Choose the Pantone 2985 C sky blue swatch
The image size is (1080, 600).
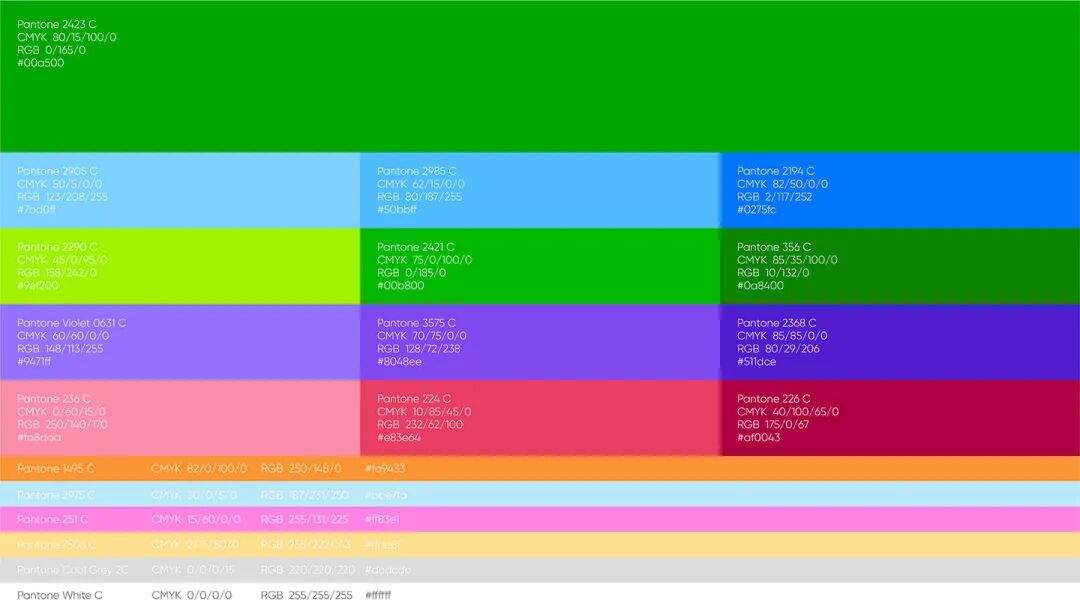(540, 190)
